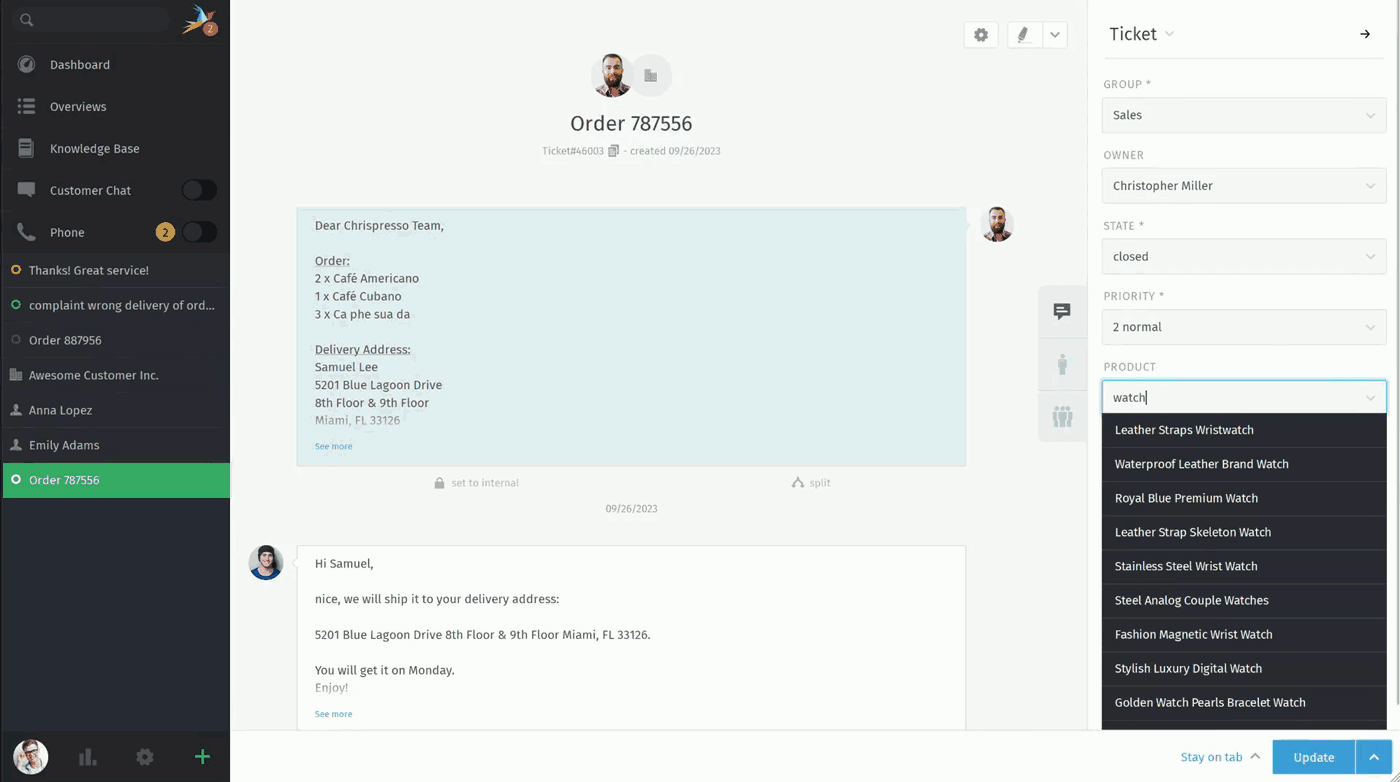Image resolution: width=1400 pixels, height=782 pixels.
Task: Show customer info person icon
Action: click(1062, 364)
